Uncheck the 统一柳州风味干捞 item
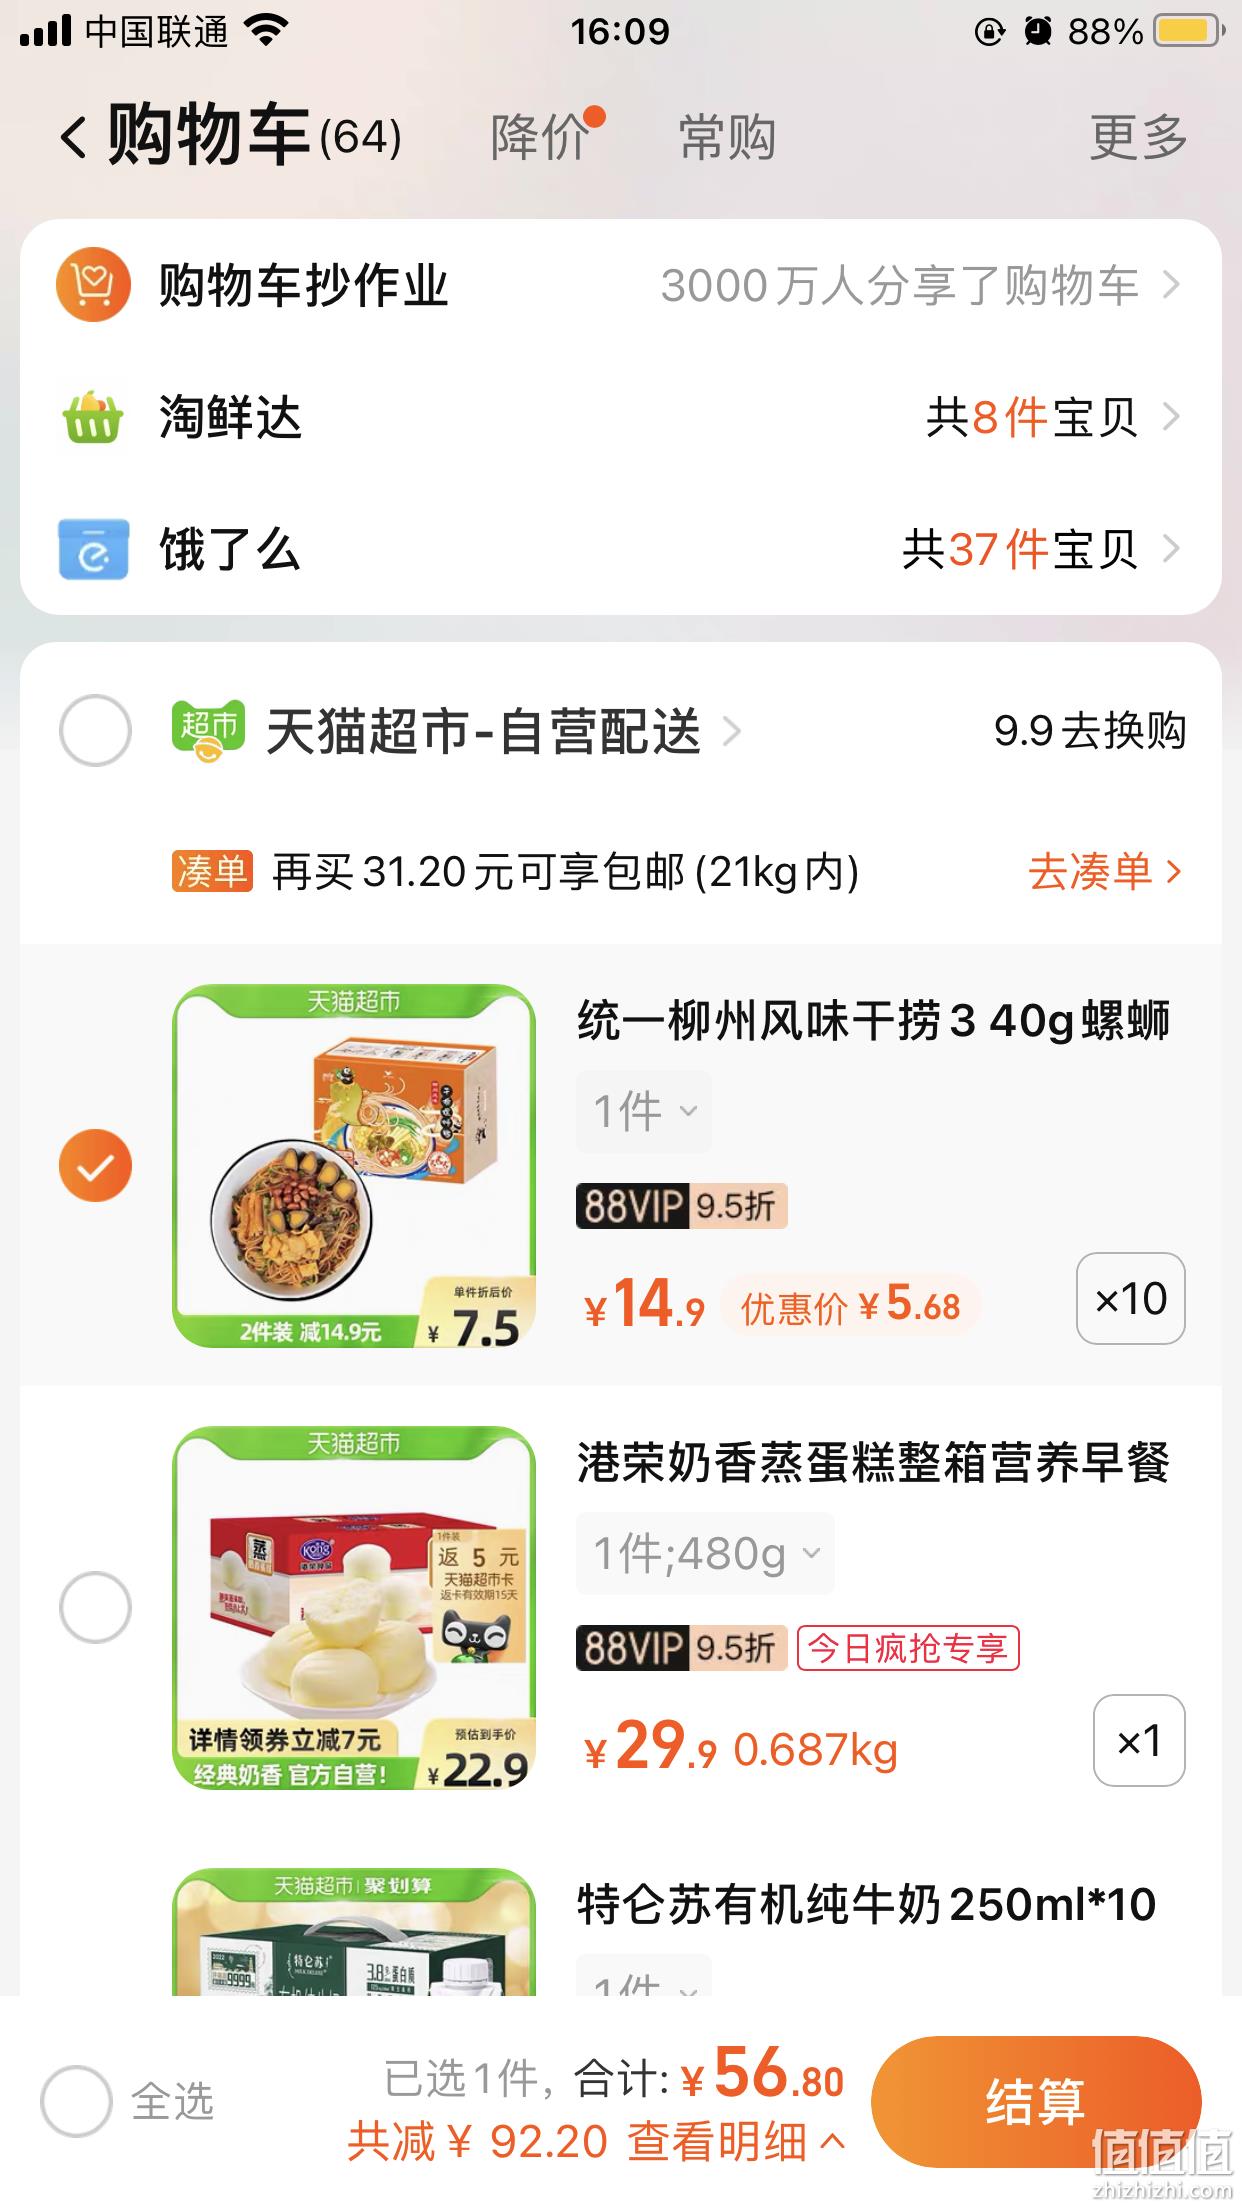Image resolution: width=1242 pixels, height=2208 pixels. 95,1165
